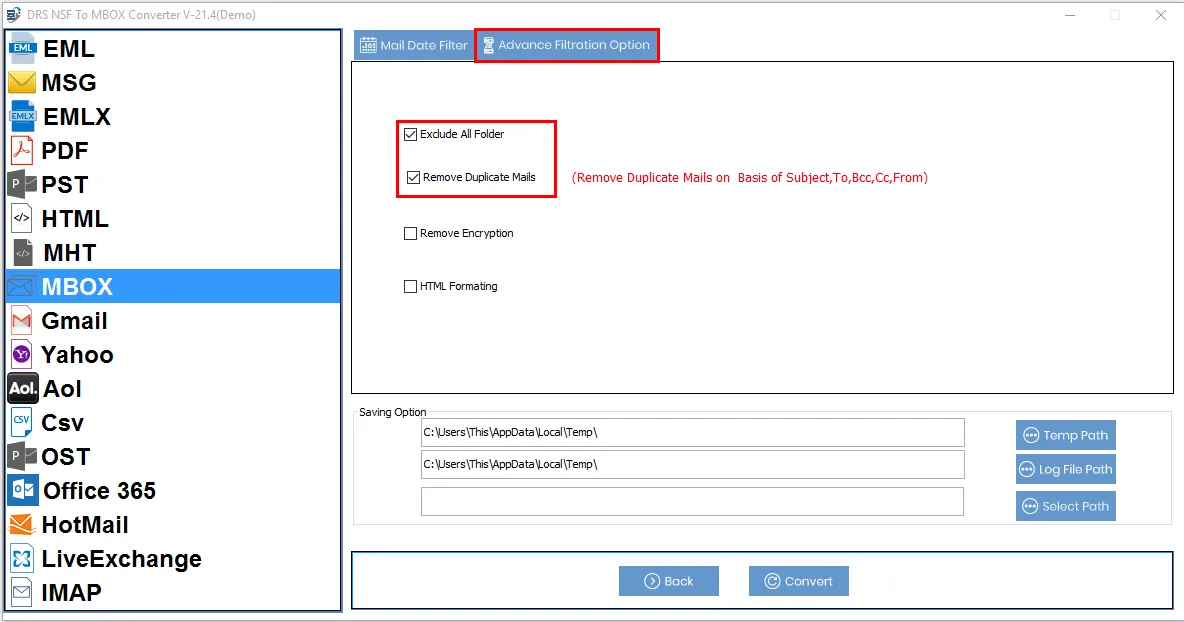Toggle Remove Duplicate Mails checkbox
Image resolution: width=1184 pixels, height=622 pixels.
[x=413, y=177]
